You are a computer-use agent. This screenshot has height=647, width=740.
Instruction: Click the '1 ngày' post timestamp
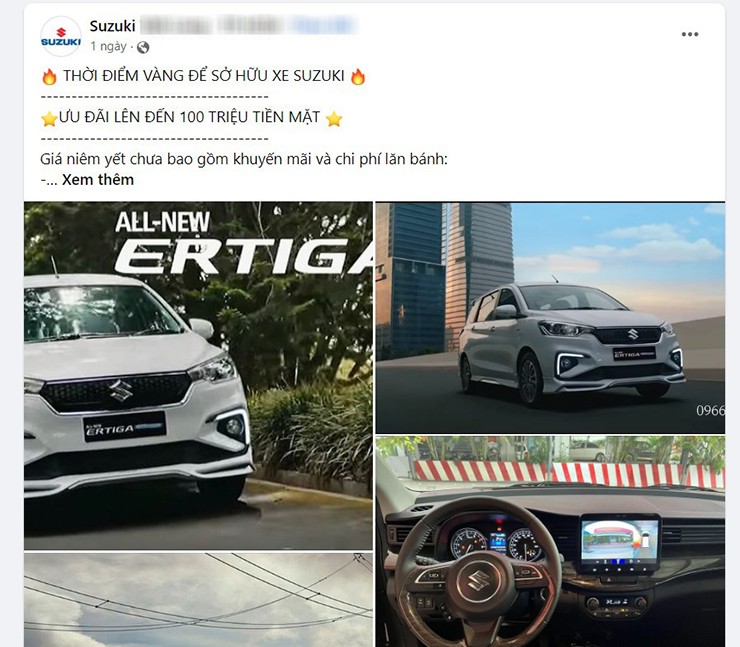click(109, 46)
